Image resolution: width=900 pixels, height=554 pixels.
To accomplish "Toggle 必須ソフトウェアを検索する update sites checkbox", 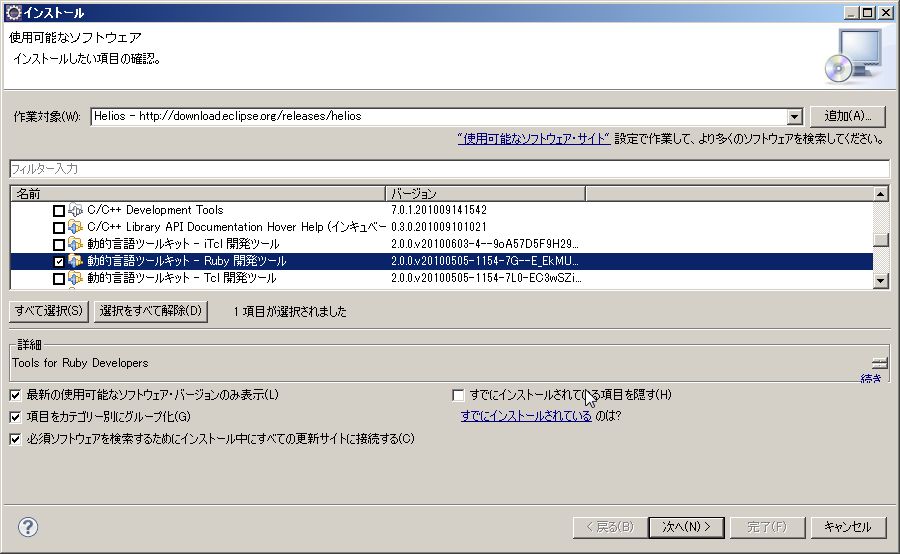I will click(15, 439).
